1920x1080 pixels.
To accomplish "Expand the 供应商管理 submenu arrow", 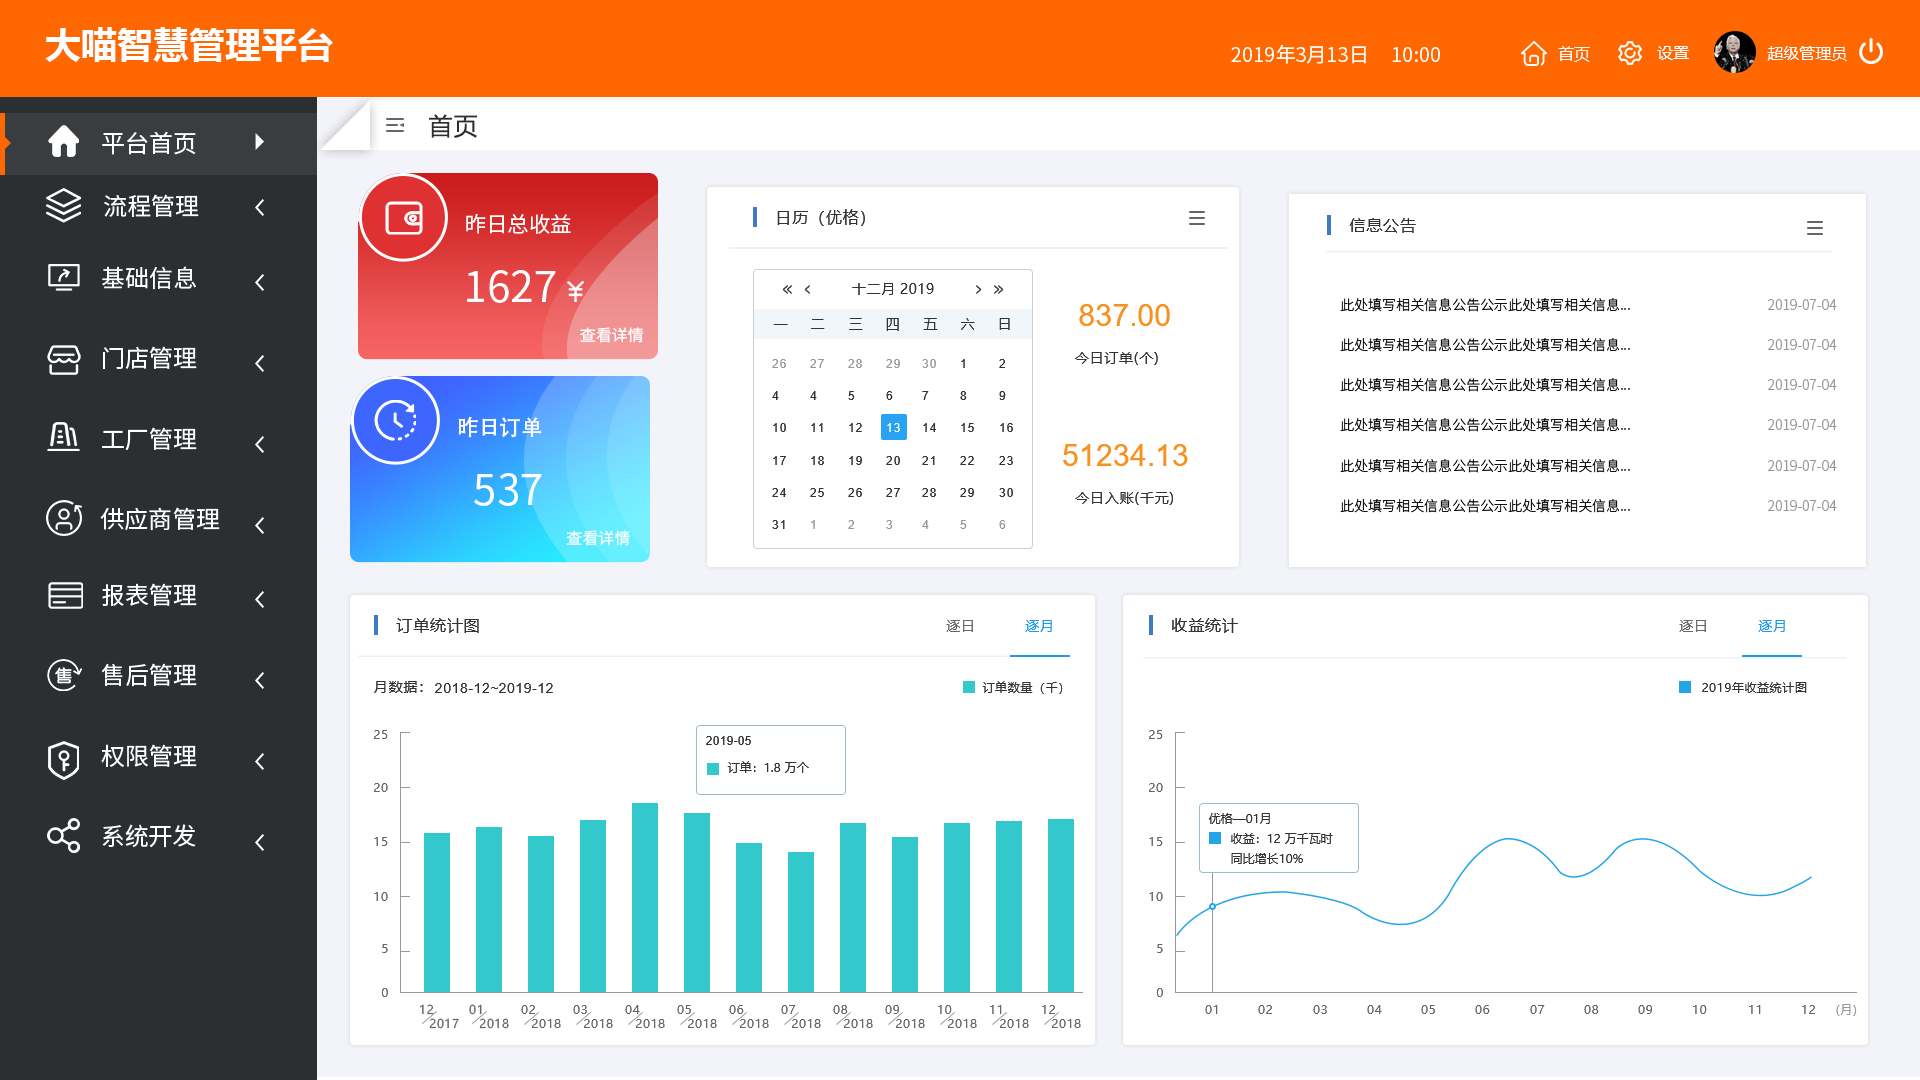I will [x=260, y=525].
